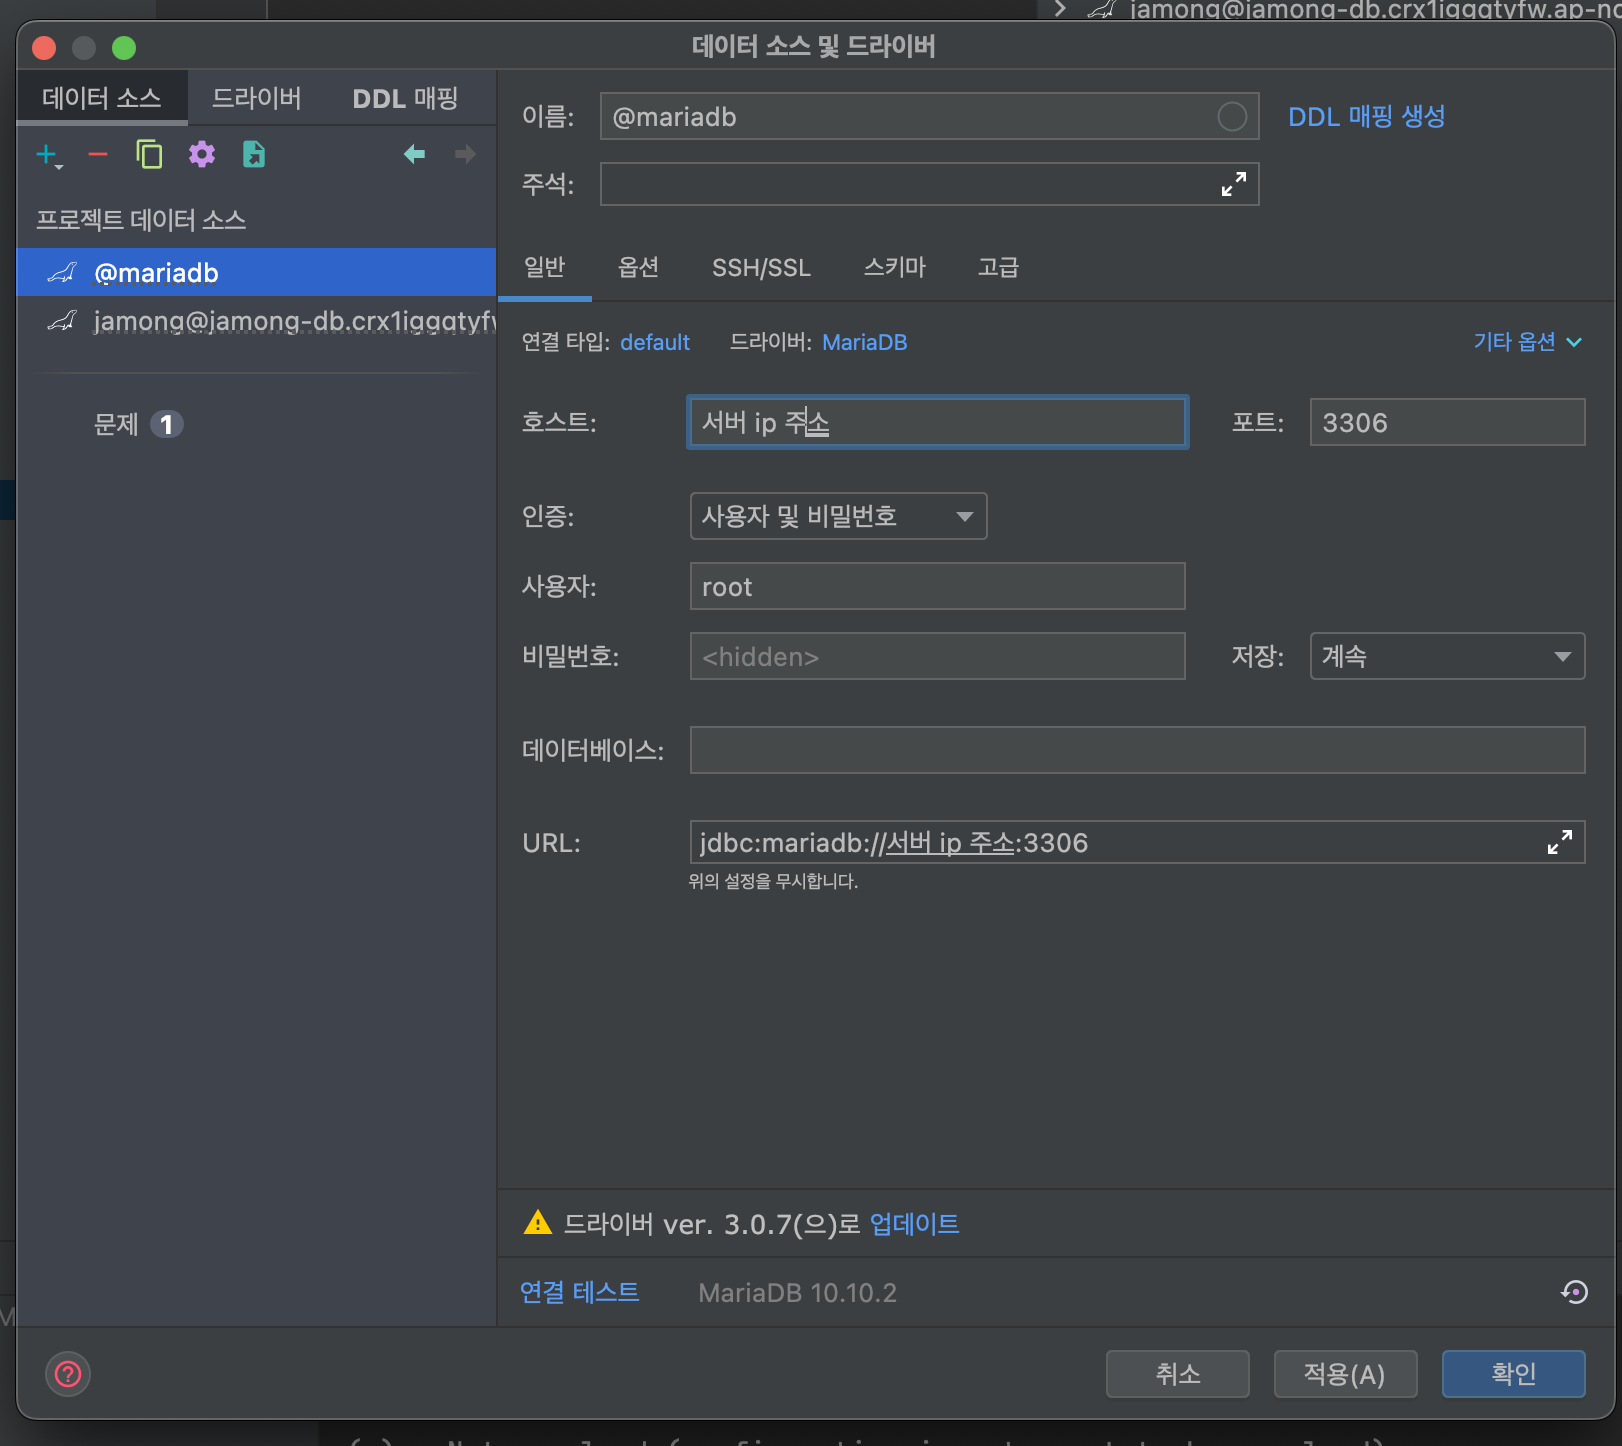Click the 업데이트 driver link

(x=914, y=1223)
